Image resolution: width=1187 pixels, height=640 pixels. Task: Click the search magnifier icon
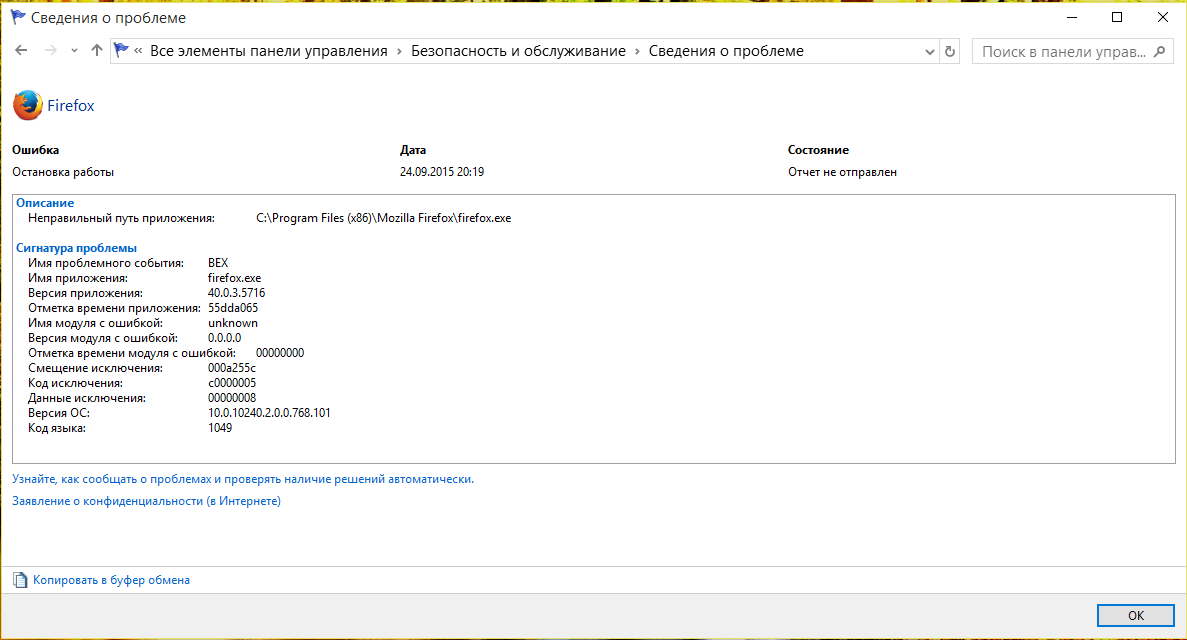(x=1160, y=52)
